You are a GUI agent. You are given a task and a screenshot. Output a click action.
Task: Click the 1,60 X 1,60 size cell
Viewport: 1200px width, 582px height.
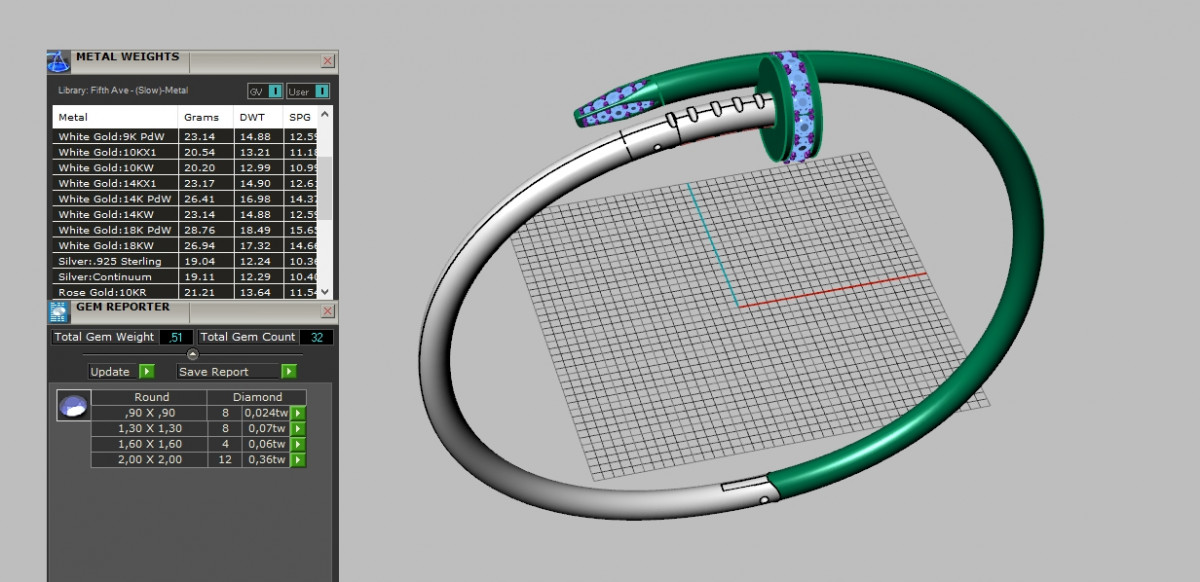tap(149, 444)
